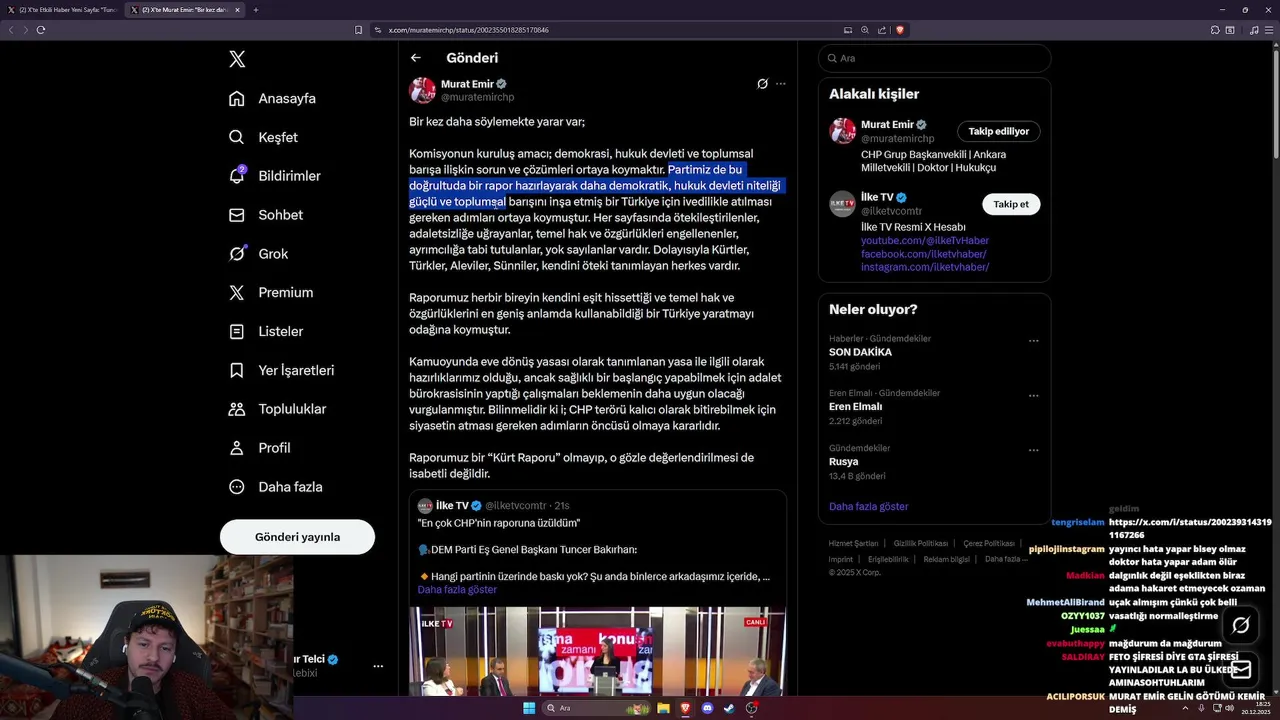Open Steam from the taskbar
This screenshot has width=1280, height=720.
click(x=729, y=708)
